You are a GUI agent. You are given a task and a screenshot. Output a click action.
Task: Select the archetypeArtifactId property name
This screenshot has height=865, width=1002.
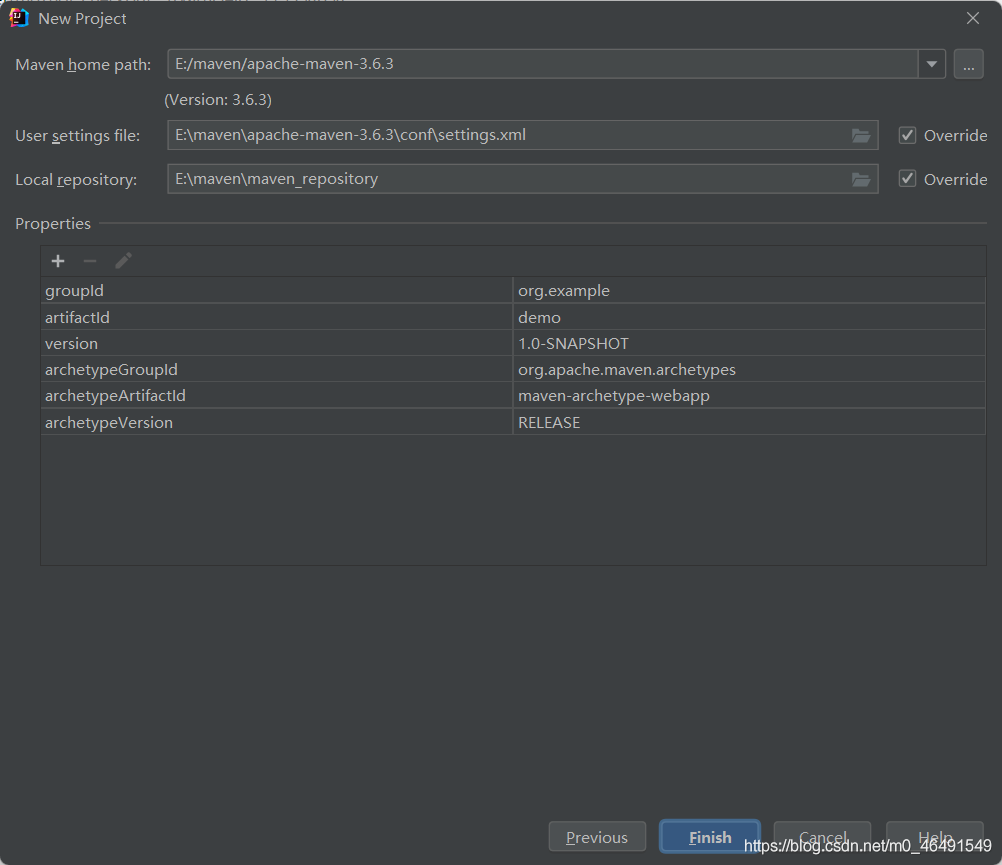(x=277, y=396)
